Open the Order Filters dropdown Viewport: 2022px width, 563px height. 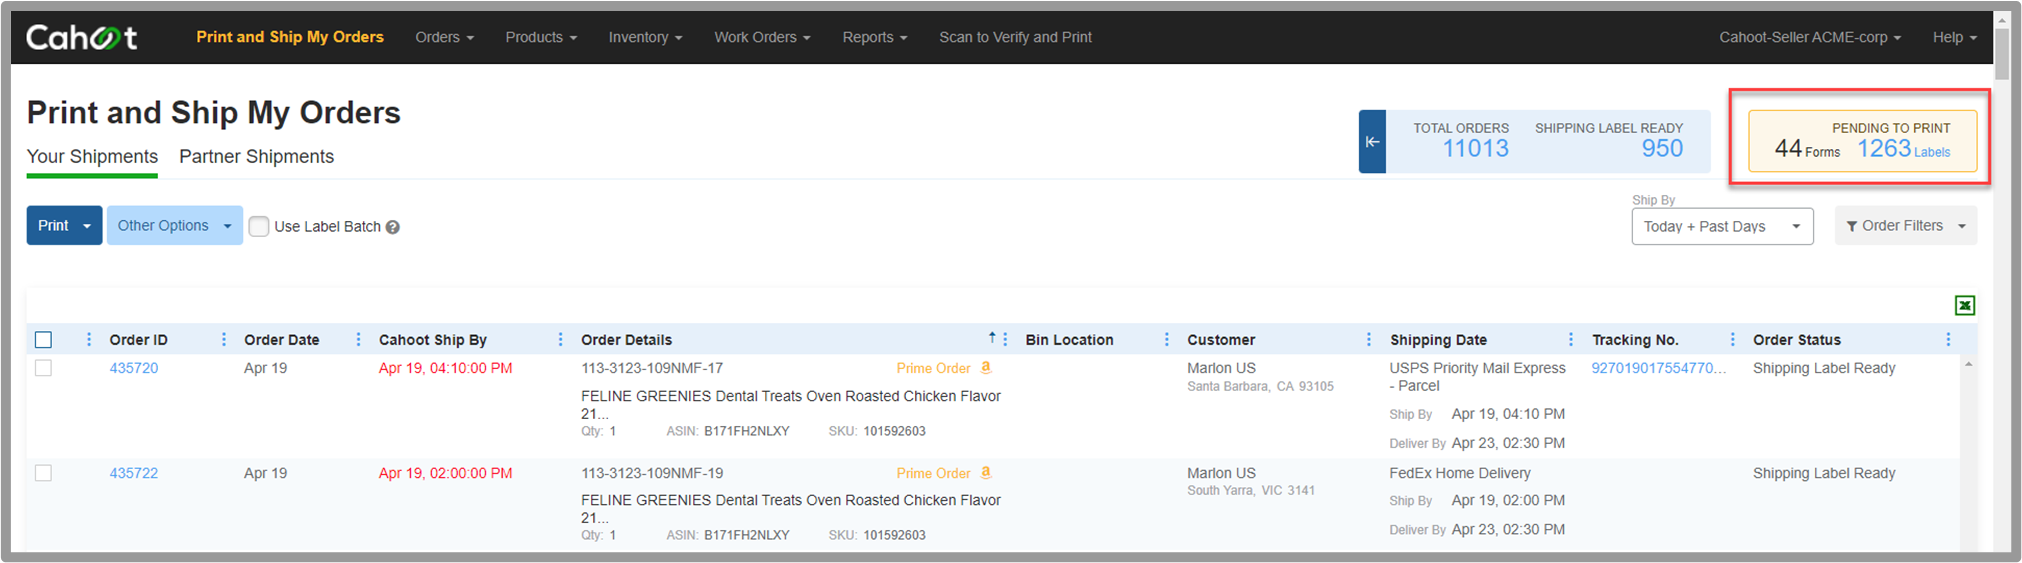coord(1905,226)
